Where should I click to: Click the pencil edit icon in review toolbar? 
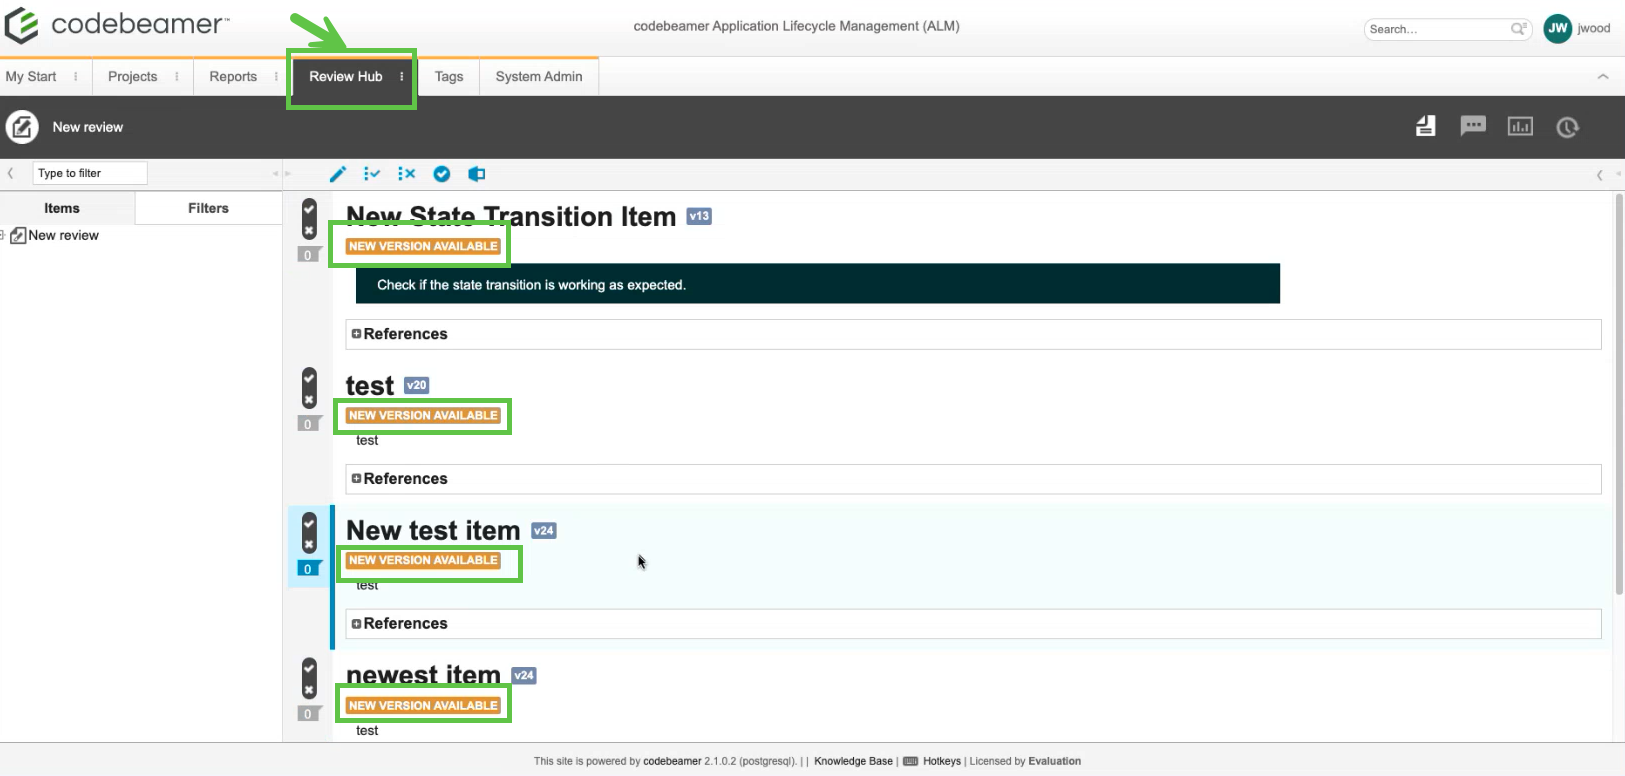click(x=338, y=174)
